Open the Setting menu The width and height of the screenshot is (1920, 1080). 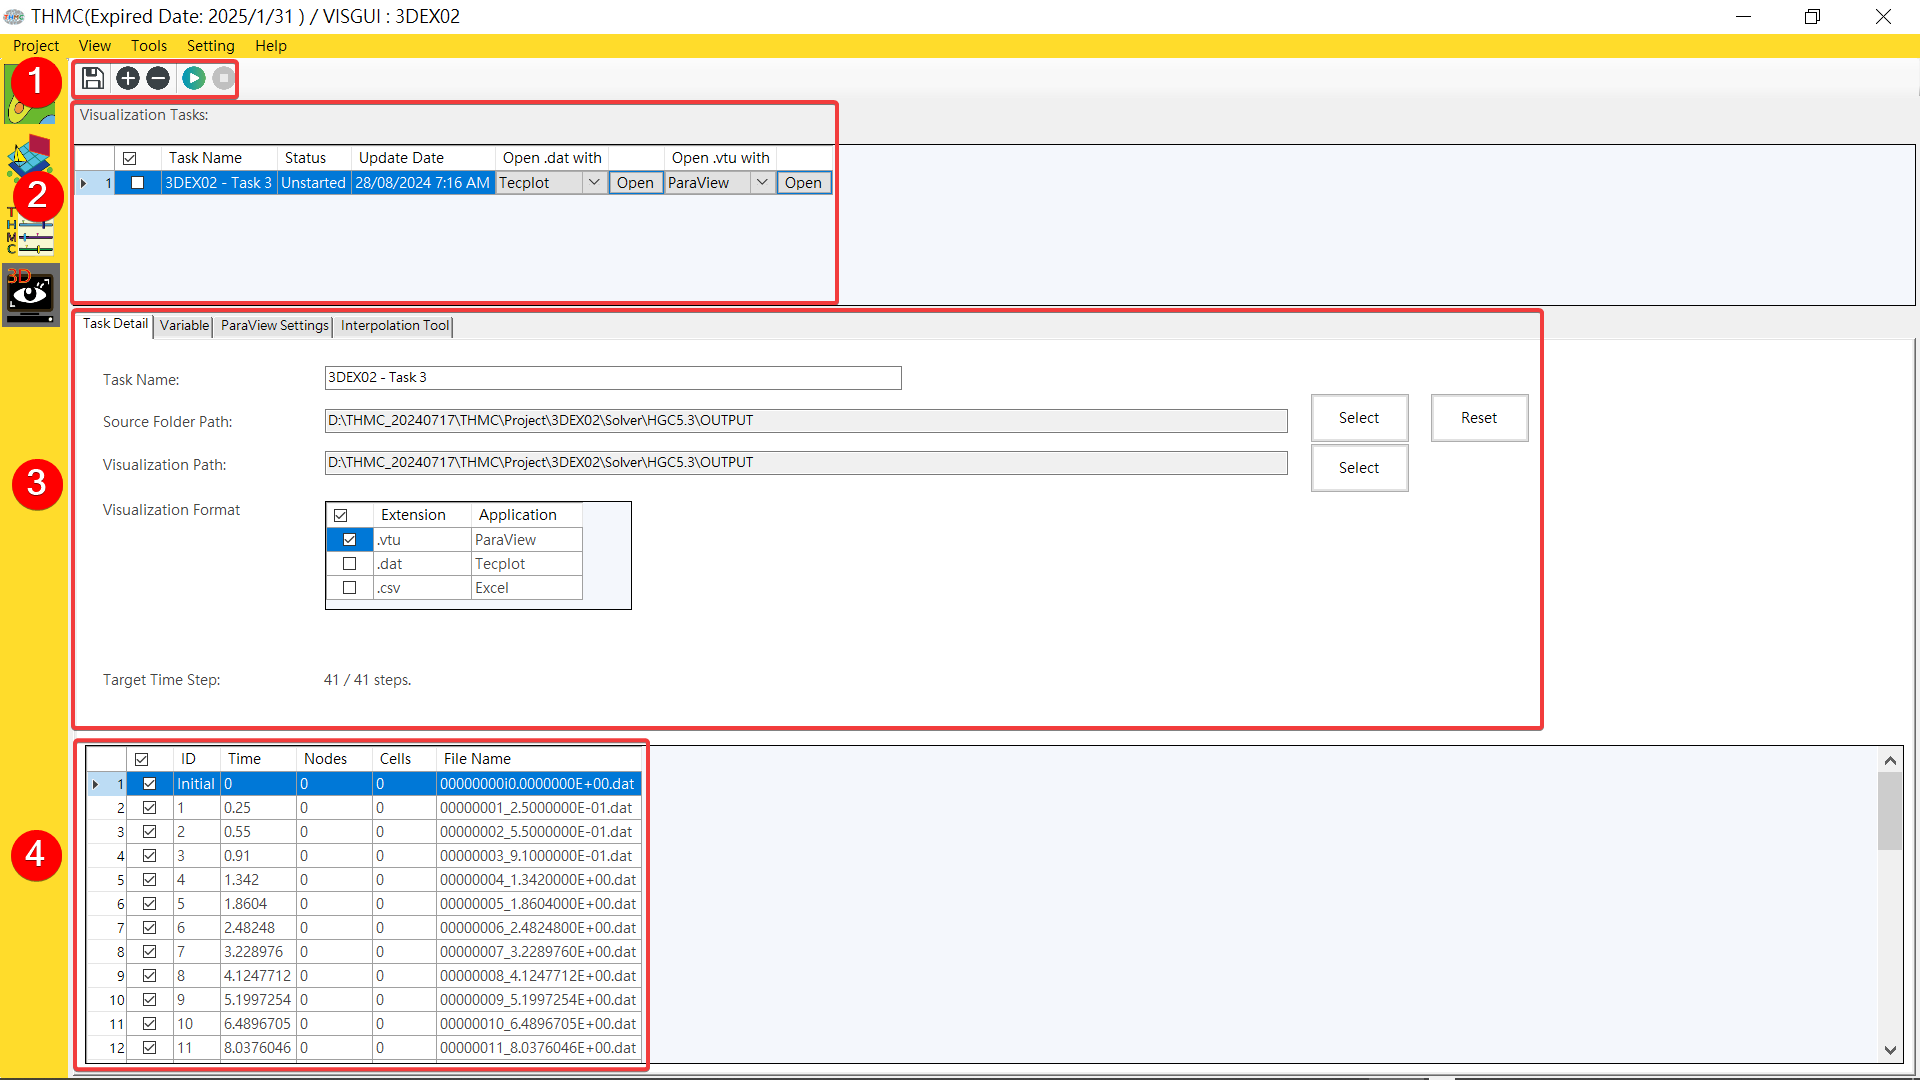210,46
